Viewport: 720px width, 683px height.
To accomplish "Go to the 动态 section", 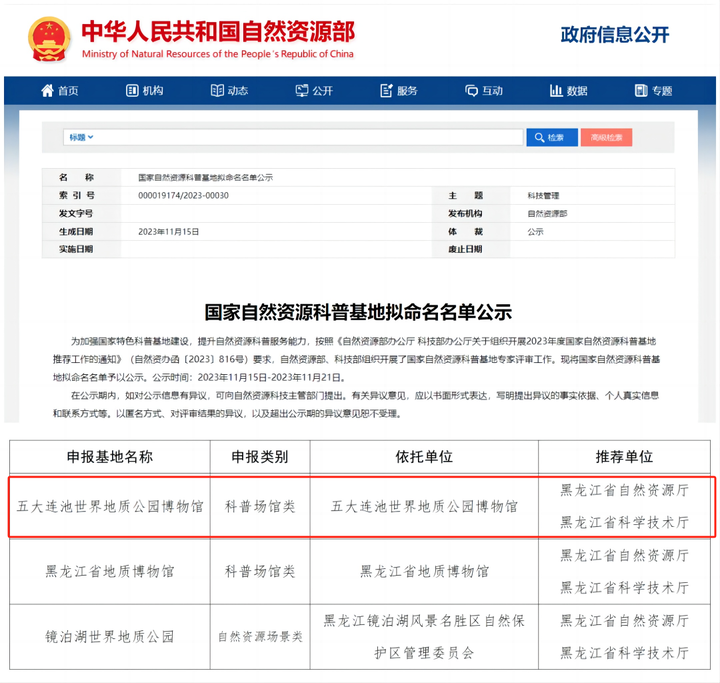I will point(238,91).
